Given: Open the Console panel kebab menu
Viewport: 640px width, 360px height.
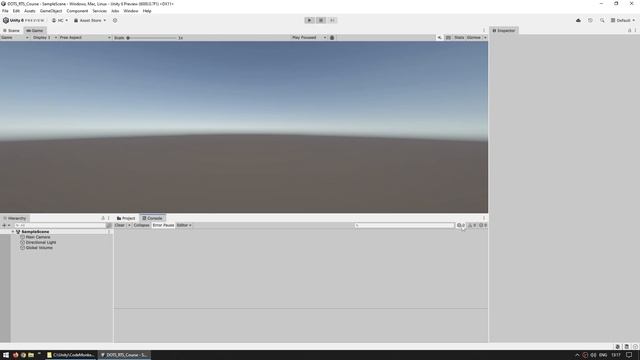Looking at the screenshot, I should [484, 218].
